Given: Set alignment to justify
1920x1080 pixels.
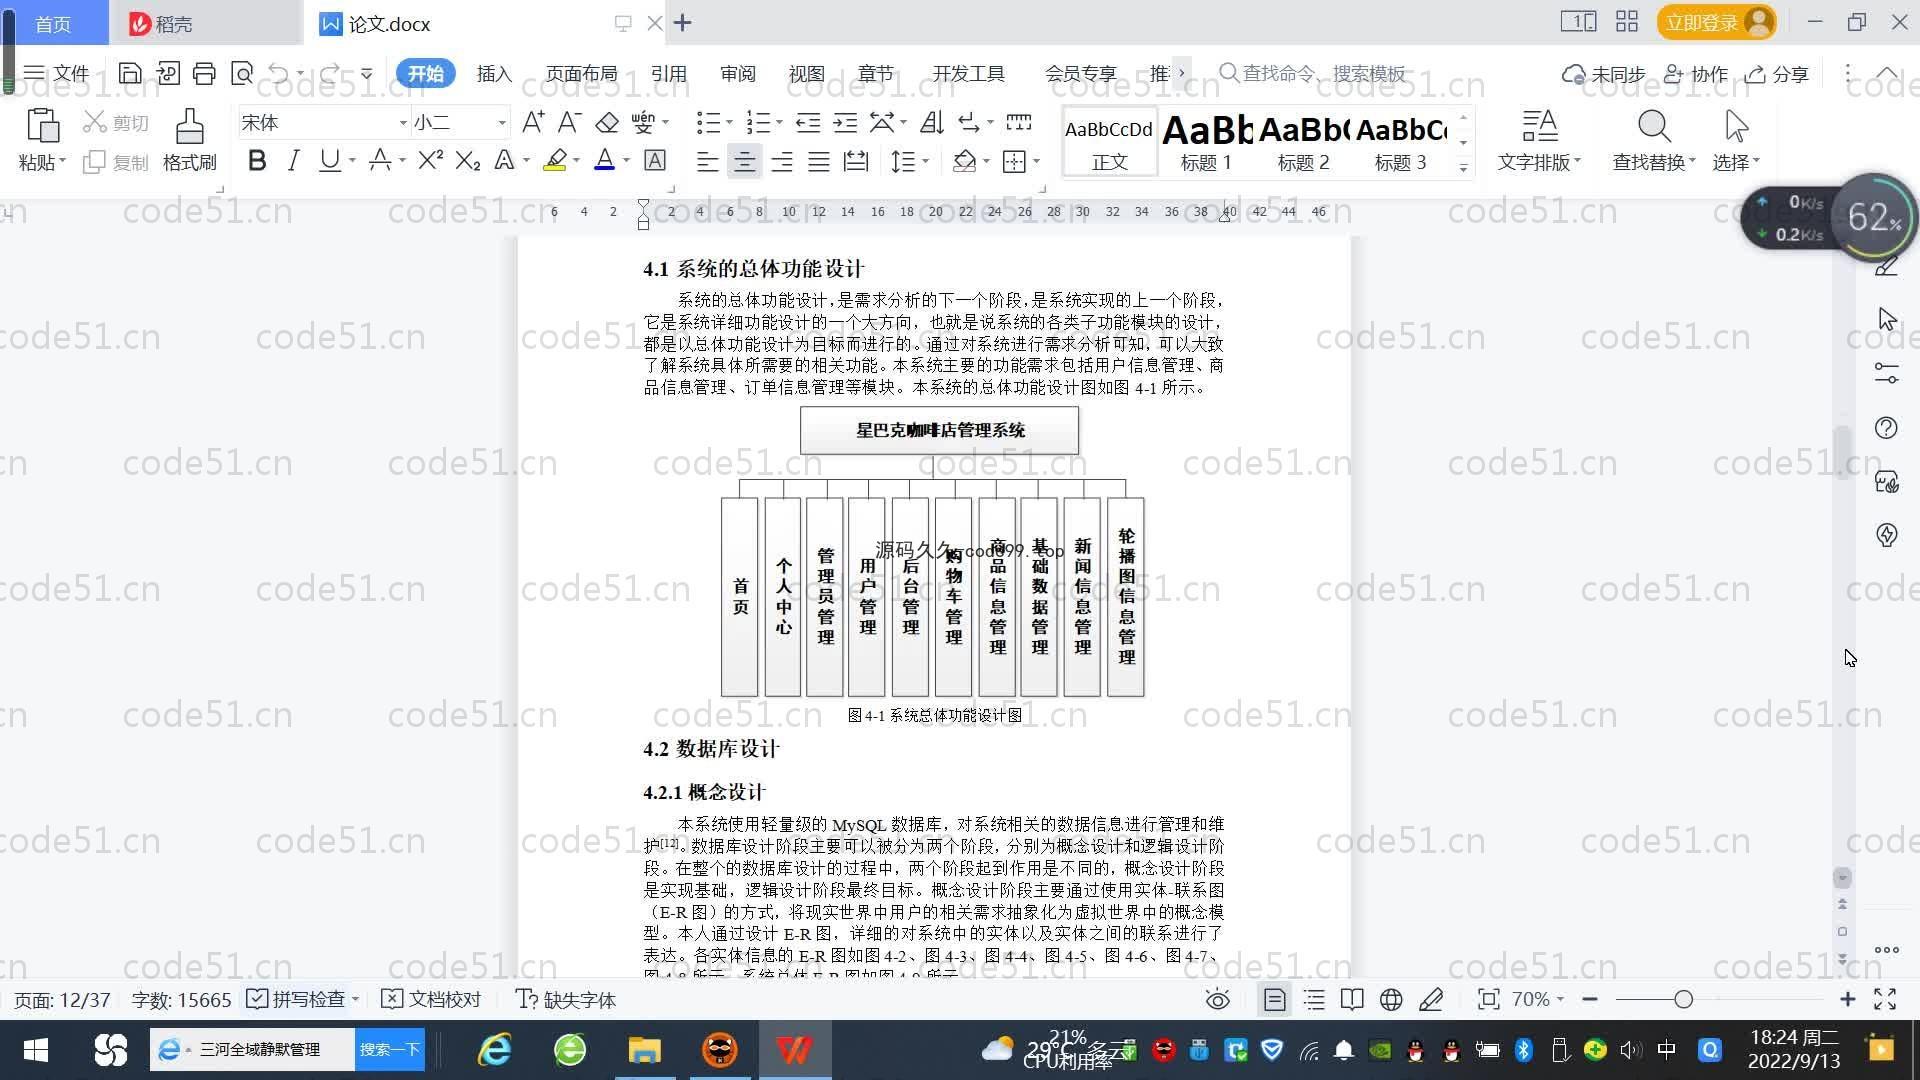Looking at the screenshot, I should (x=819, y=161).
